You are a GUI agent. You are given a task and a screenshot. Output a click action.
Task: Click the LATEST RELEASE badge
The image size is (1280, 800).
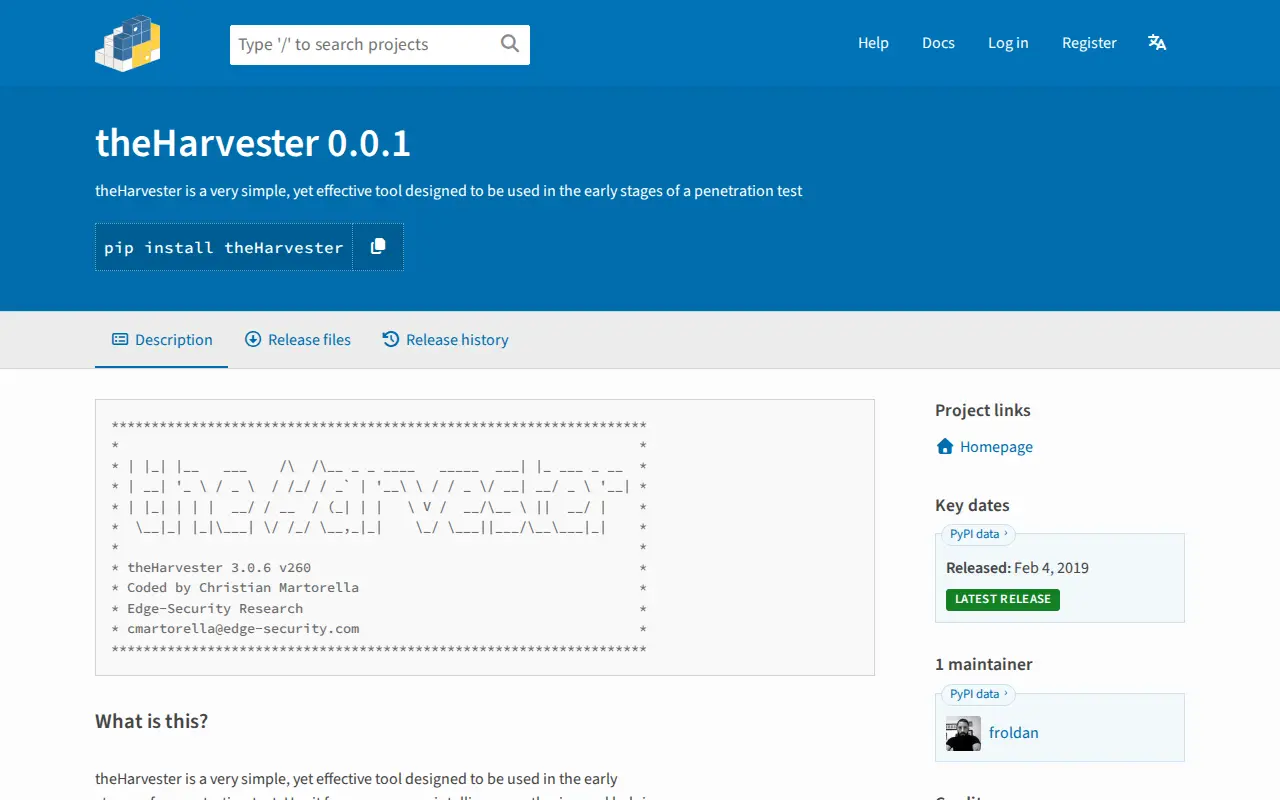click(1003, 599)
